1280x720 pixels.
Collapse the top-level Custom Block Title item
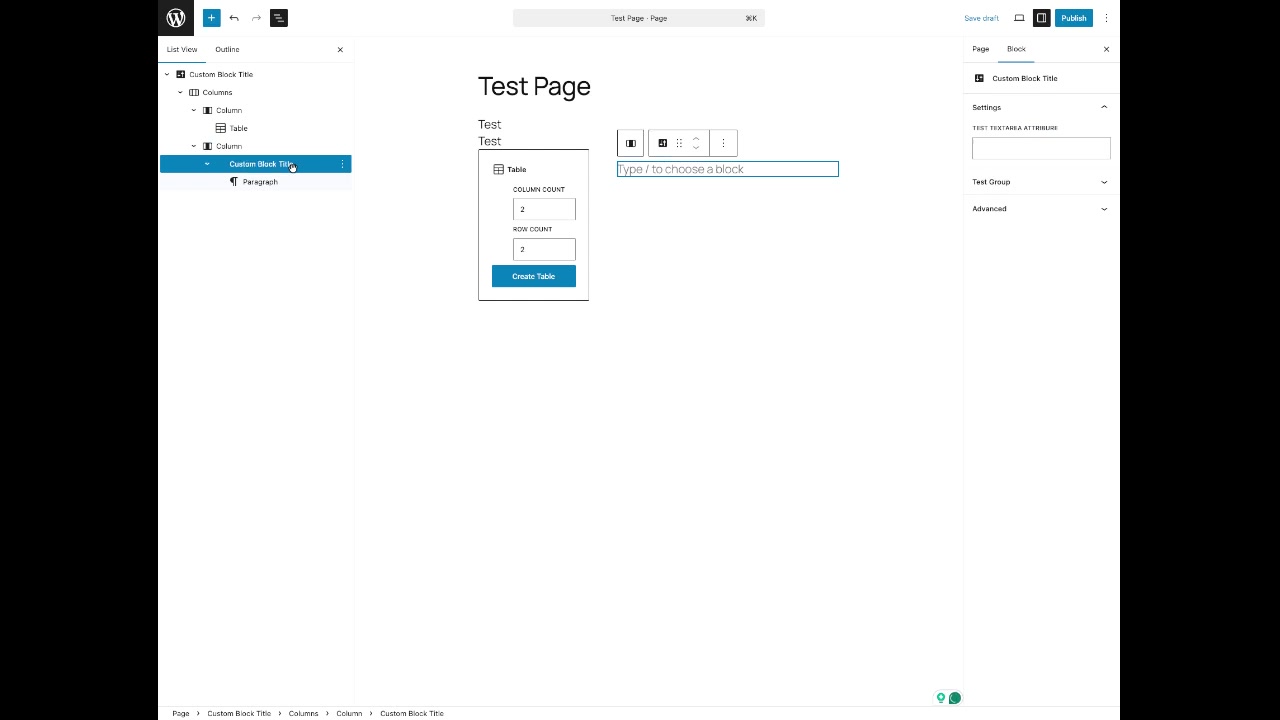tap(167, 74)
